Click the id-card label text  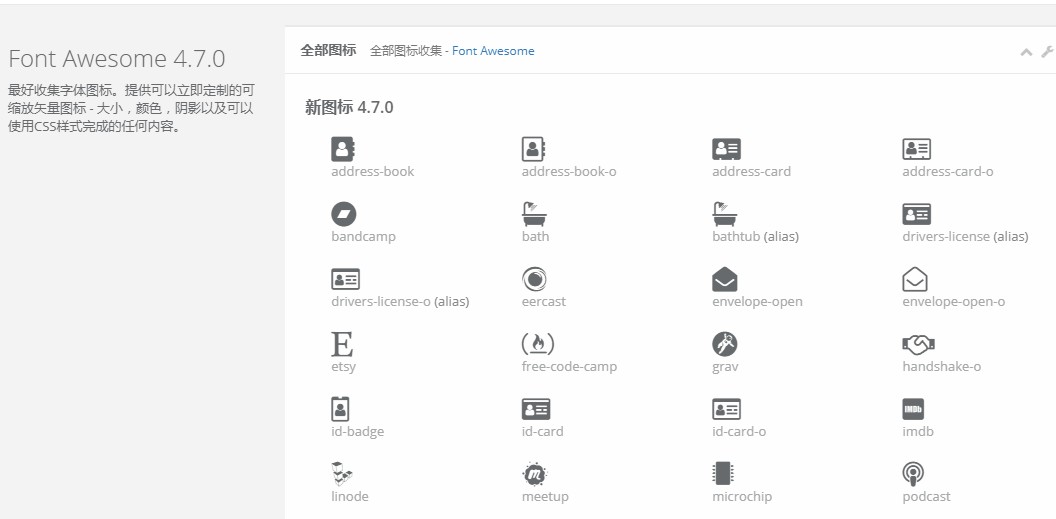click(x=542, y=431)
